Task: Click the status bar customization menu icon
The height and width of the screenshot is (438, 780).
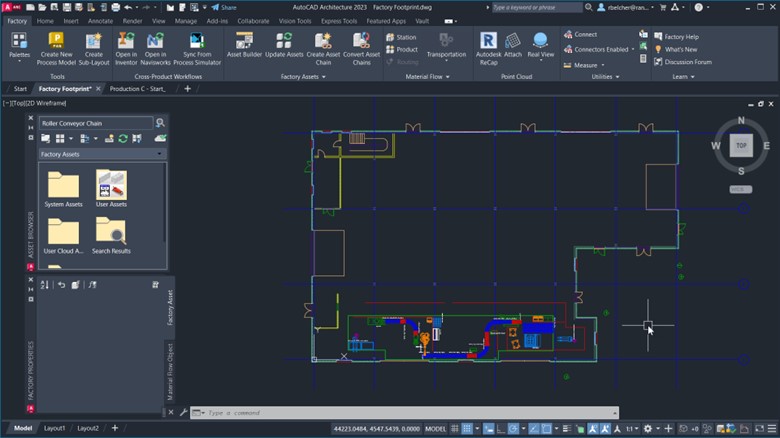Action: coord(772,429)
